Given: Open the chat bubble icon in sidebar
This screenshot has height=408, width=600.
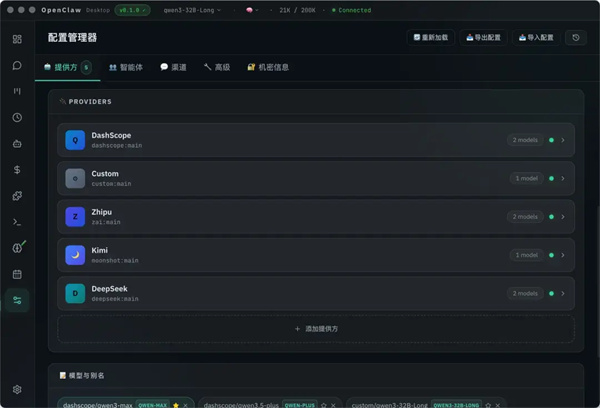Looking at the screenshot, I should [17, 65].
